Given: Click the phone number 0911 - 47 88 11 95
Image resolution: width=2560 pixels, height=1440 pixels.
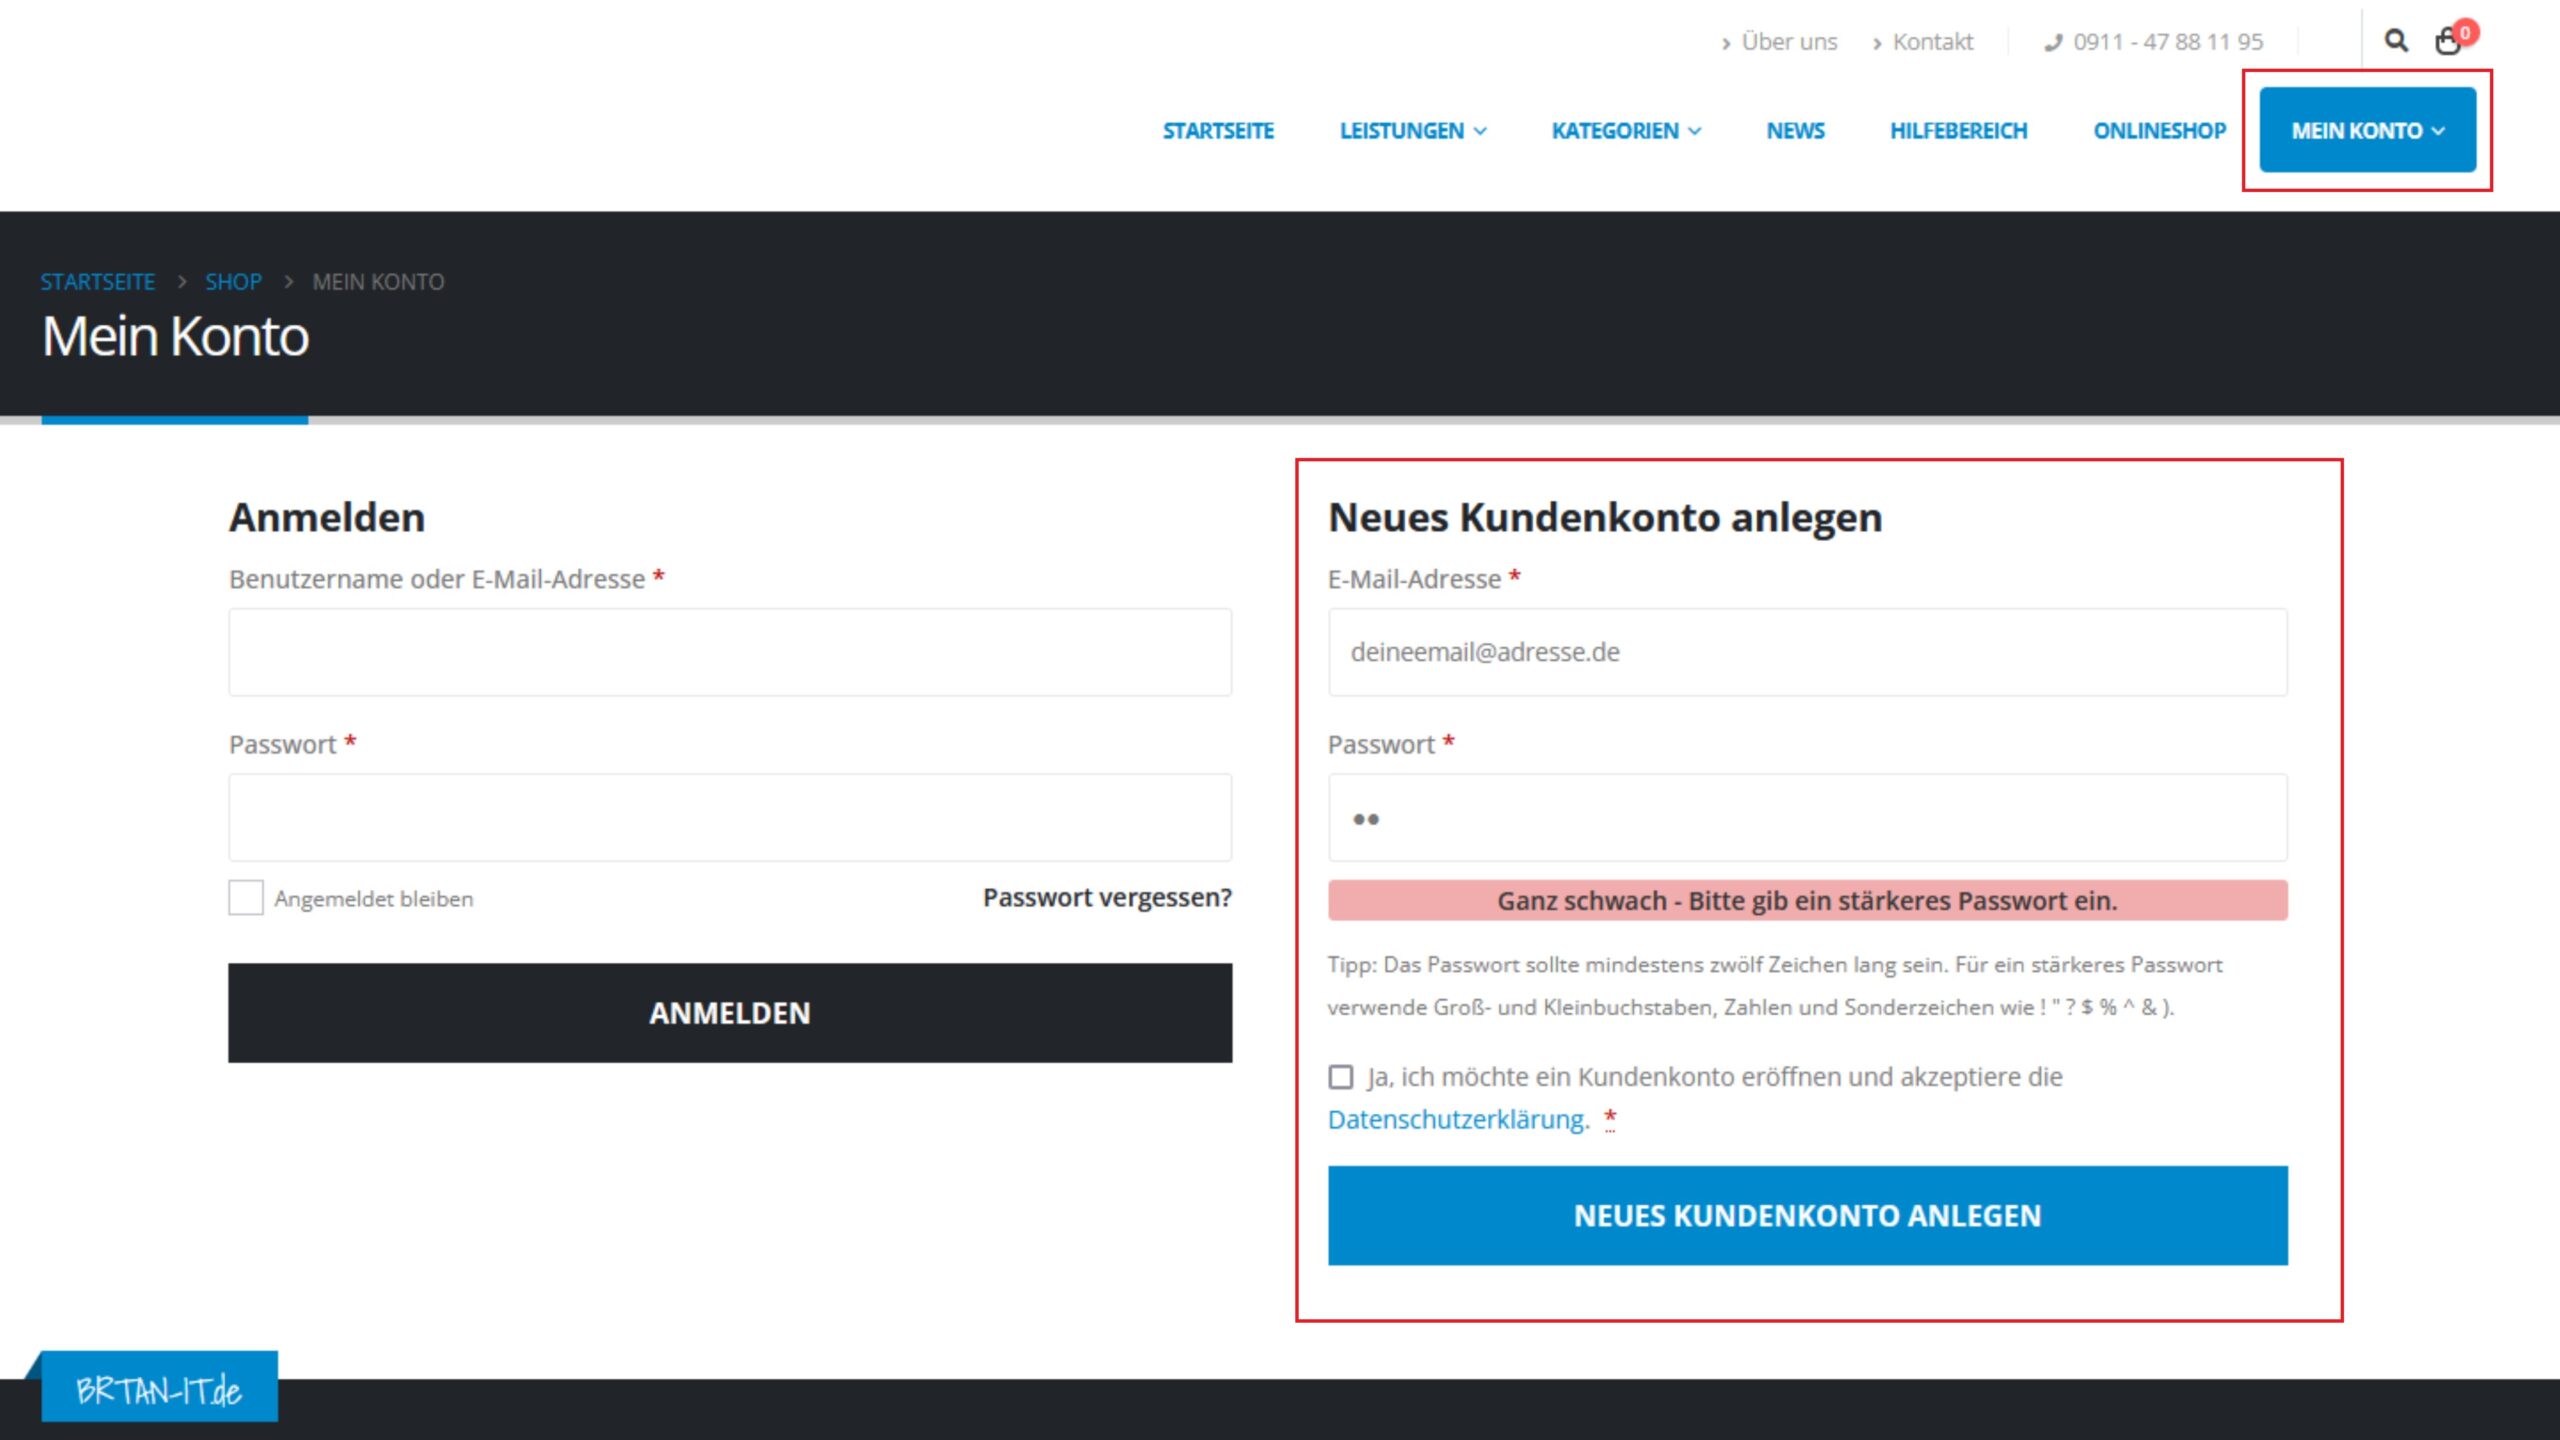Looking at the screenshot, I should pos(2166,42).
